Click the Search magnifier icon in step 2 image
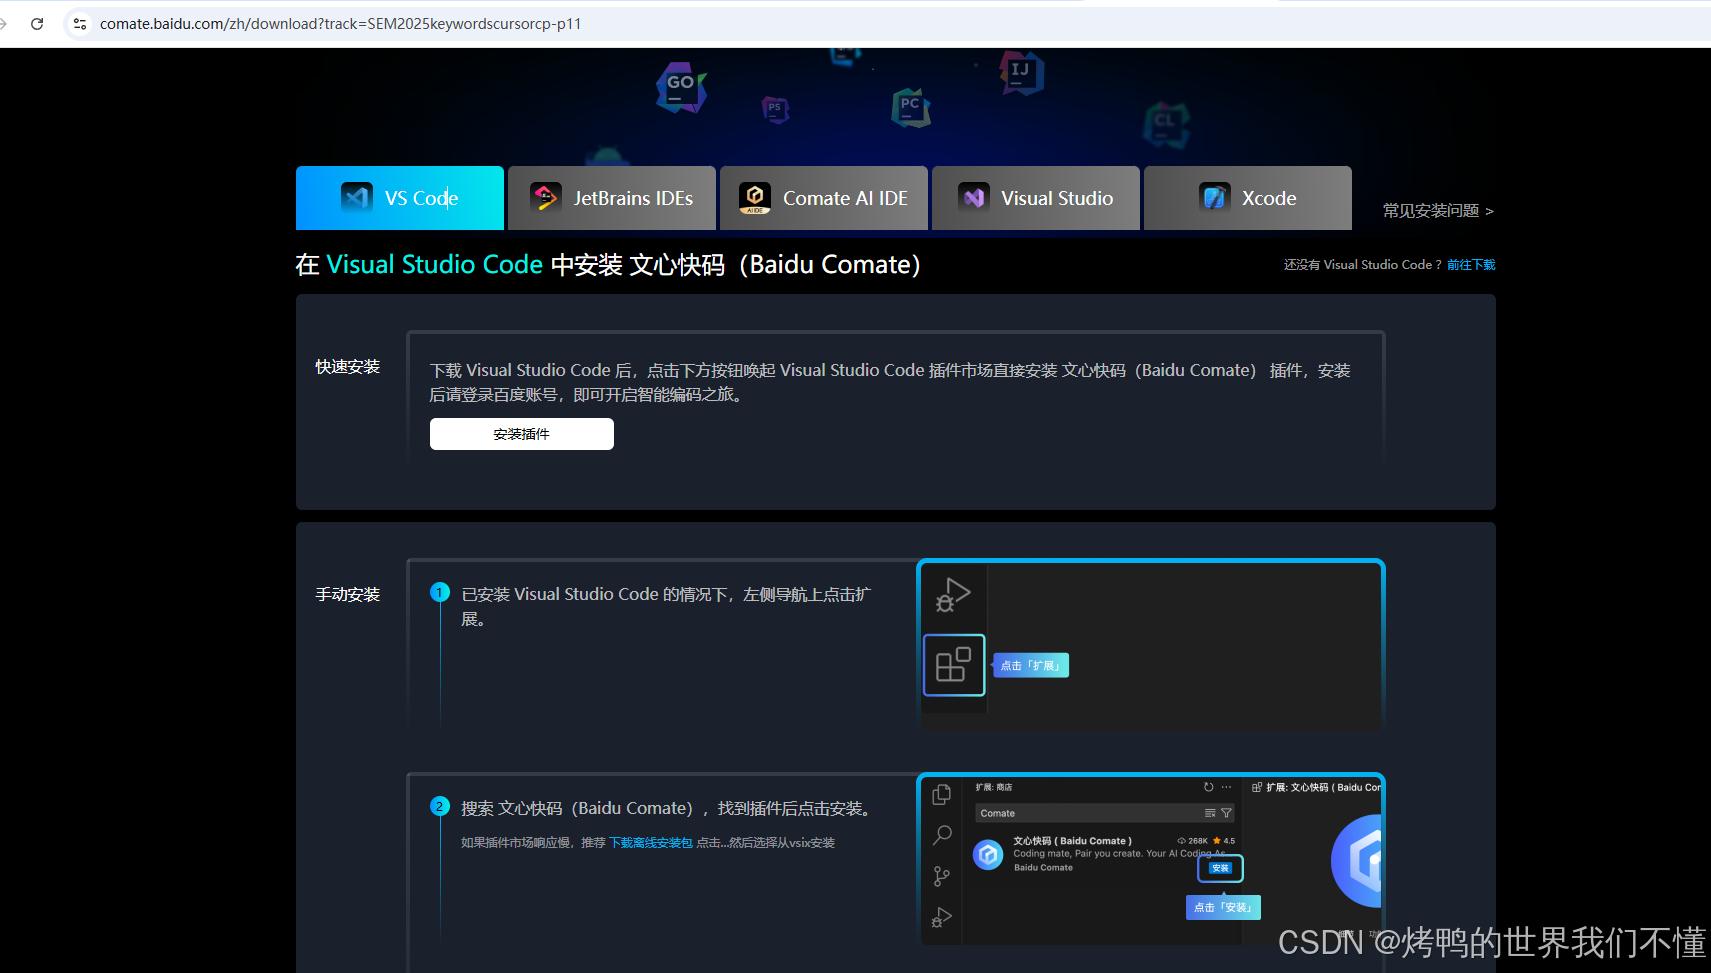Screen dimensions: 1711x973 pyautogui.click(x=942, y=835)
